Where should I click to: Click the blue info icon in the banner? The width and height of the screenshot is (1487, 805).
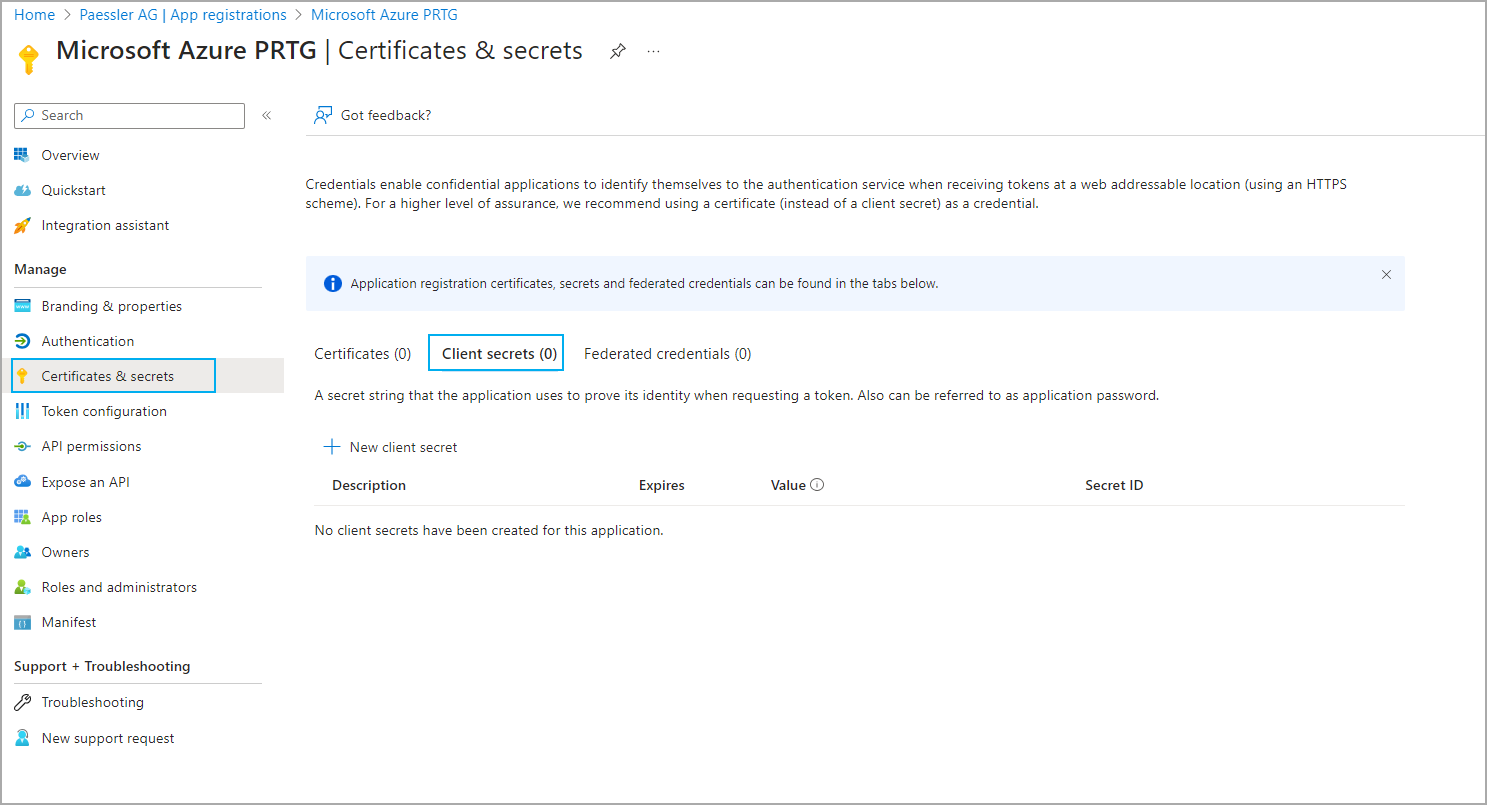tap(333, 283)
